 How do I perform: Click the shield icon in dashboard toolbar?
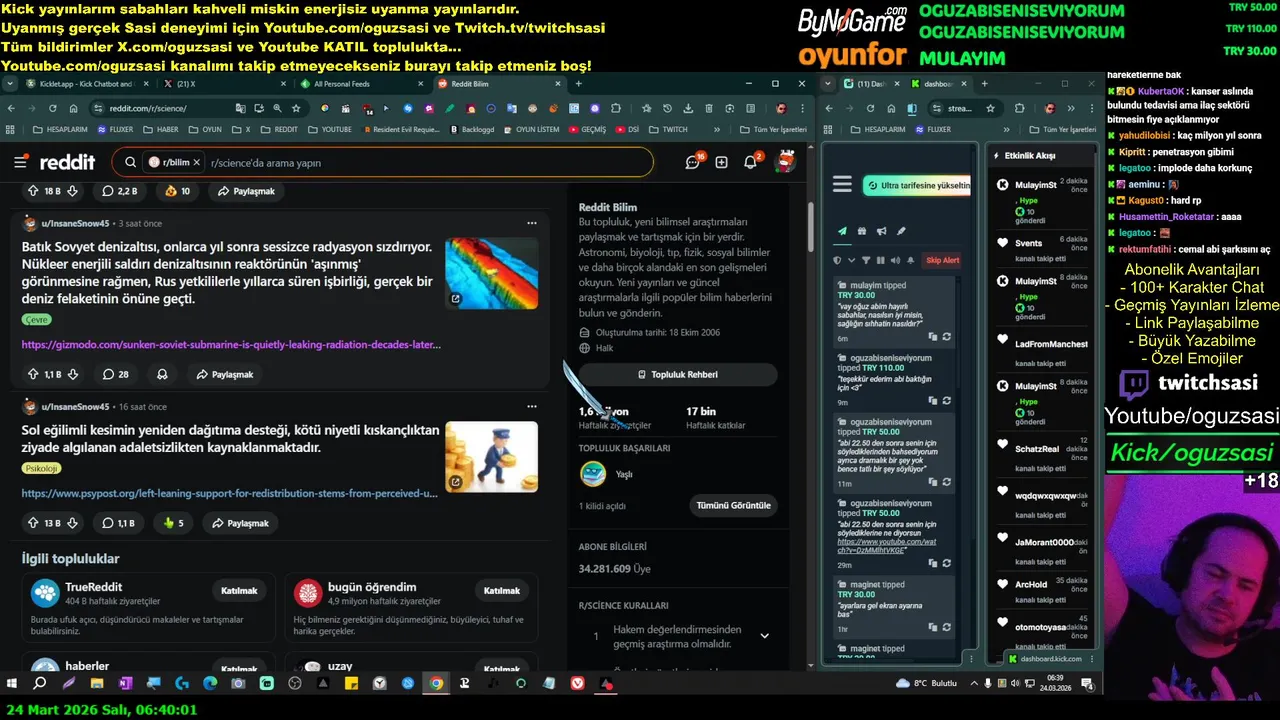pyautogui.click(x=838, y=260)
